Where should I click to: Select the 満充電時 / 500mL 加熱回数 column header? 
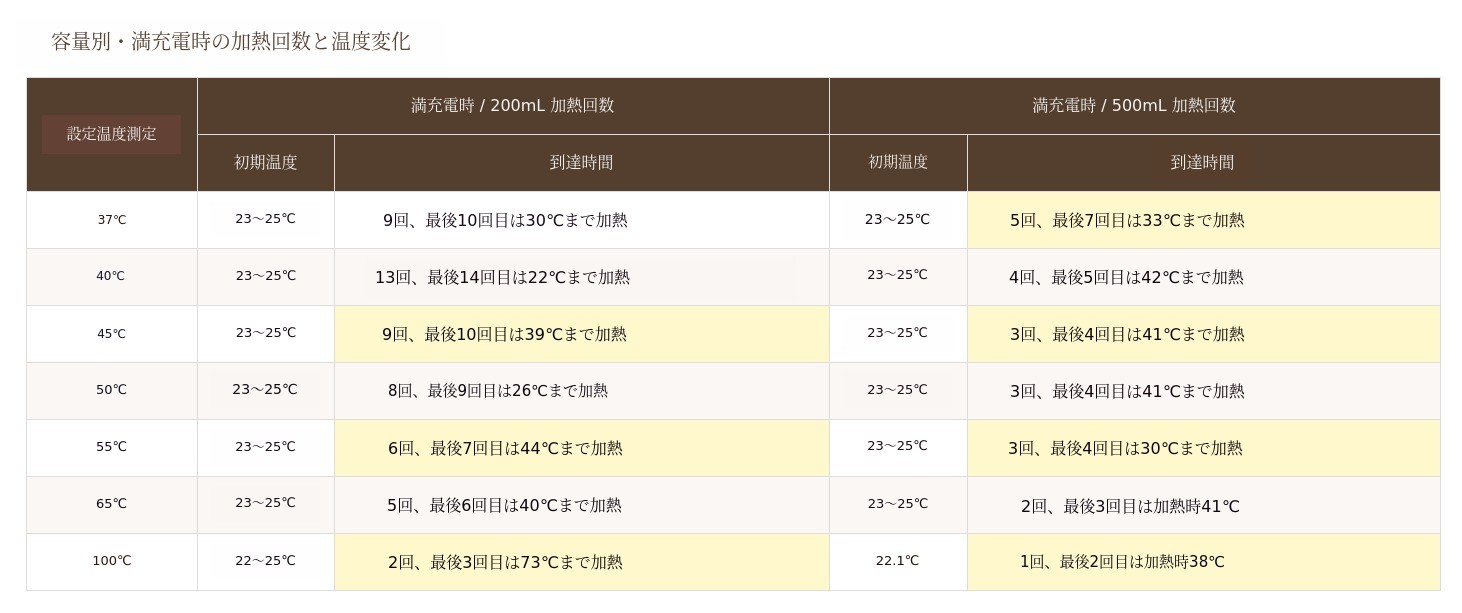click(x=1134, y=105)
